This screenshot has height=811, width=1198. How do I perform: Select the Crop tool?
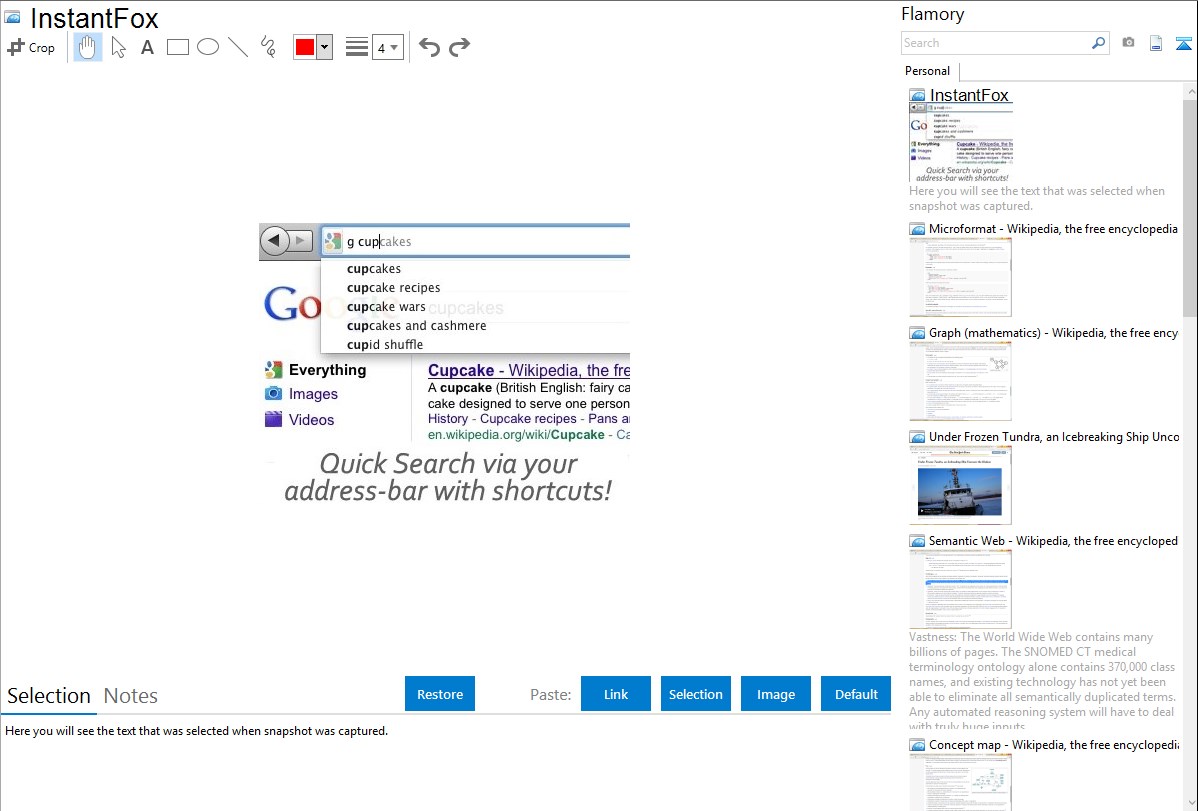click(31, 47)
